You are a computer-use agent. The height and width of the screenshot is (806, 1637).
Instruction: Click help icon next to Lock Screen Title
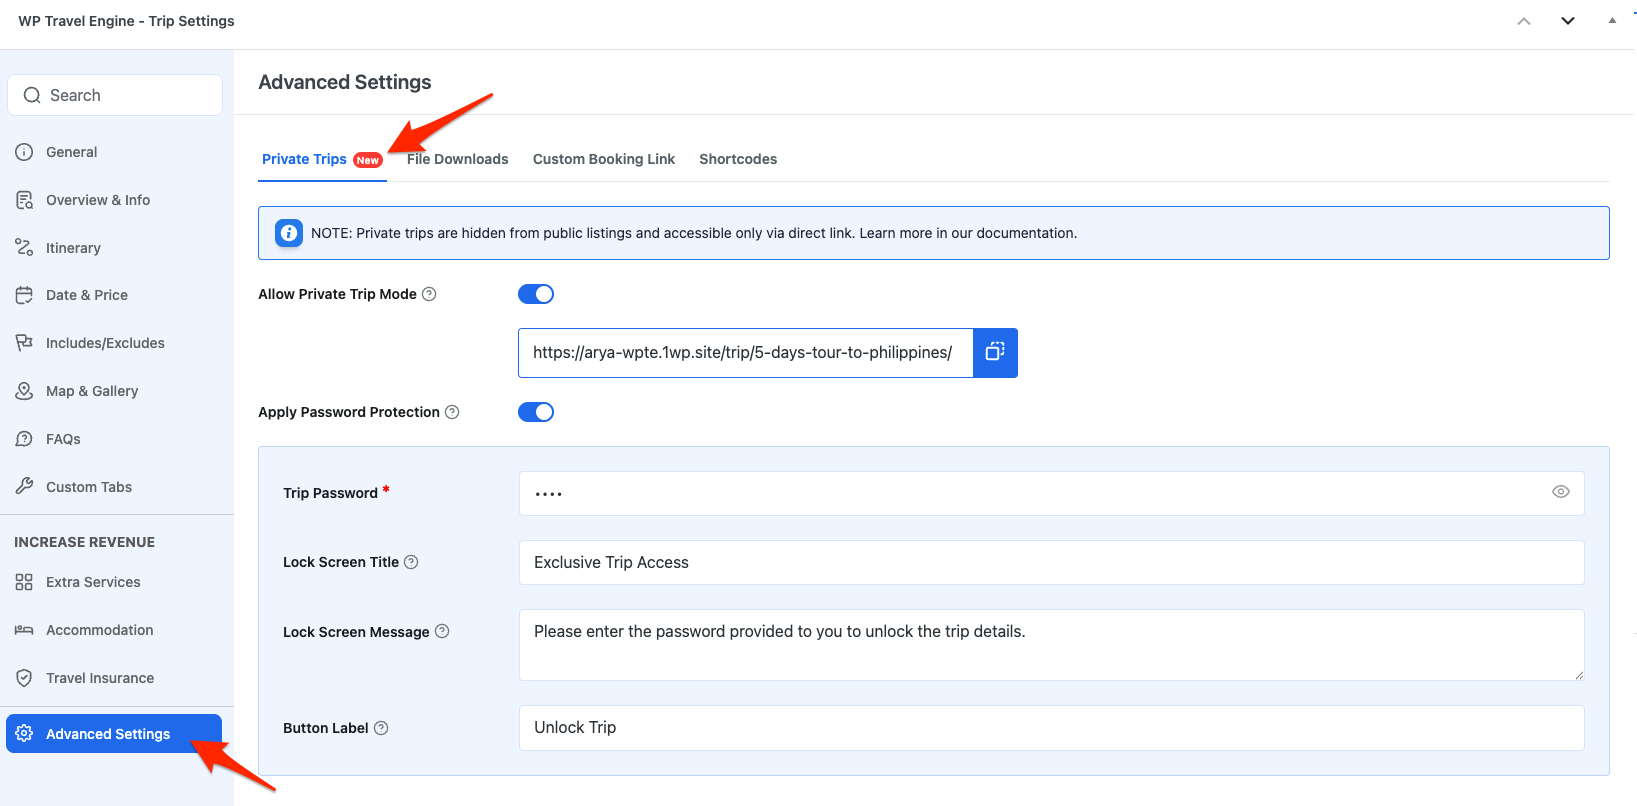click(411, 562)
